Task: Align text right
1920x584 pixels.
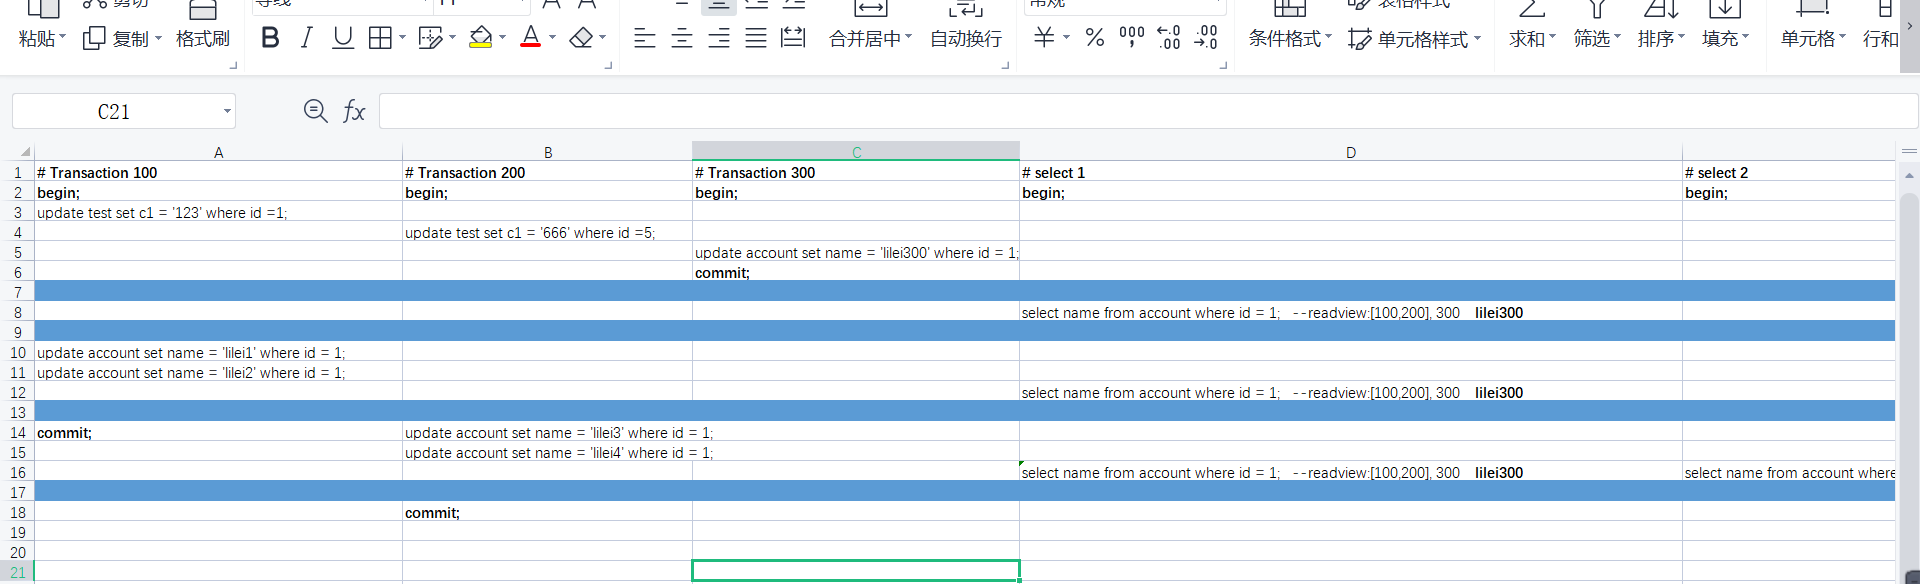Action: [719, 38]
